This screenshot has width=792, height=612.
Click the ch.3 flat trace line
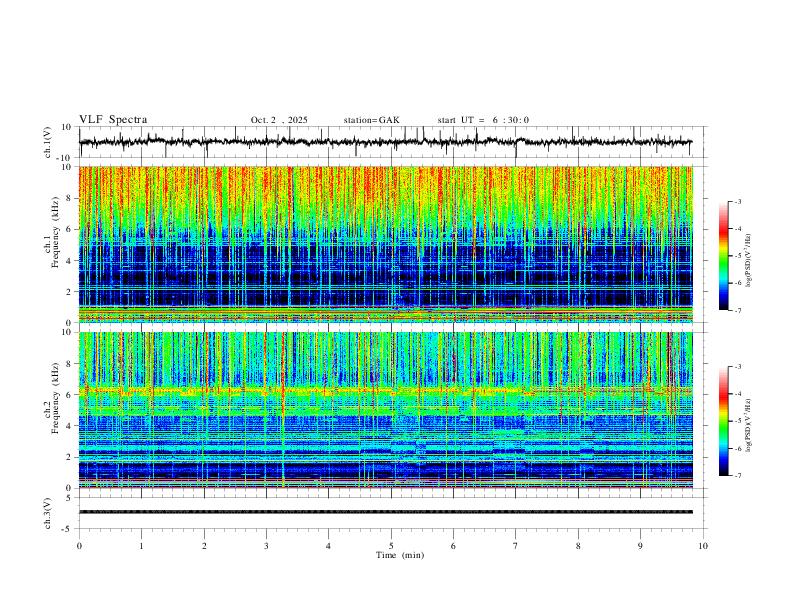(x=385, y=512)
